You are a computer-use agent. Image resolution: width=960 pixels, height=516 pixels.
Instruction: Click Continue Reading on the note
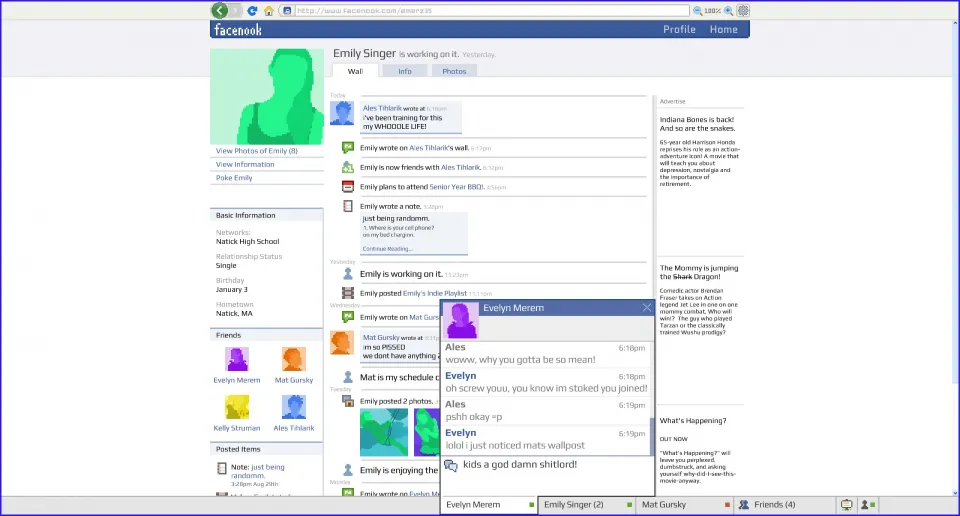388,249
